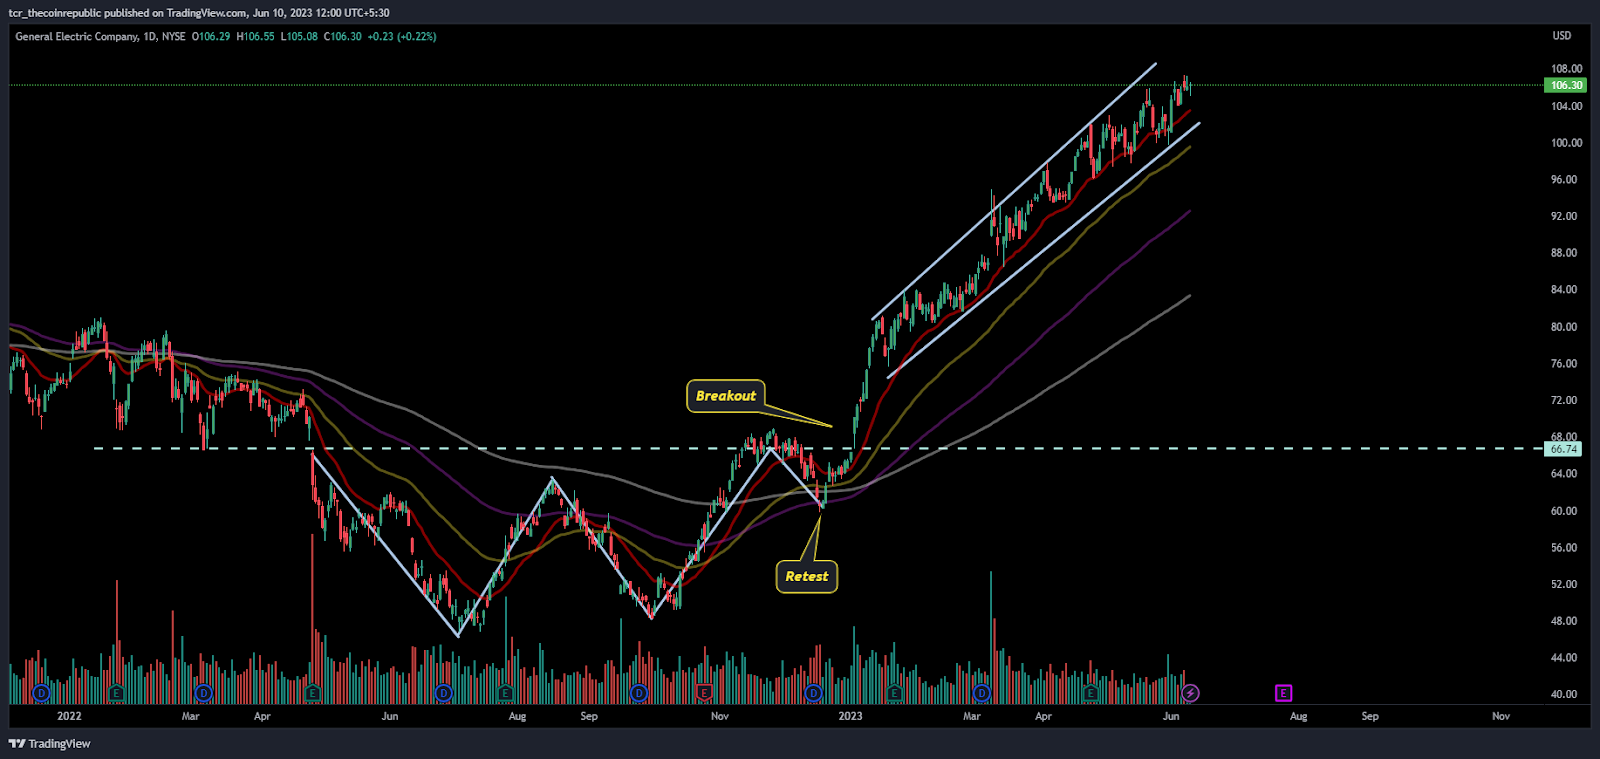Click the 108.00 price axis label
The width and height of the screenshot is (1600, 759).
[1566, 69]
